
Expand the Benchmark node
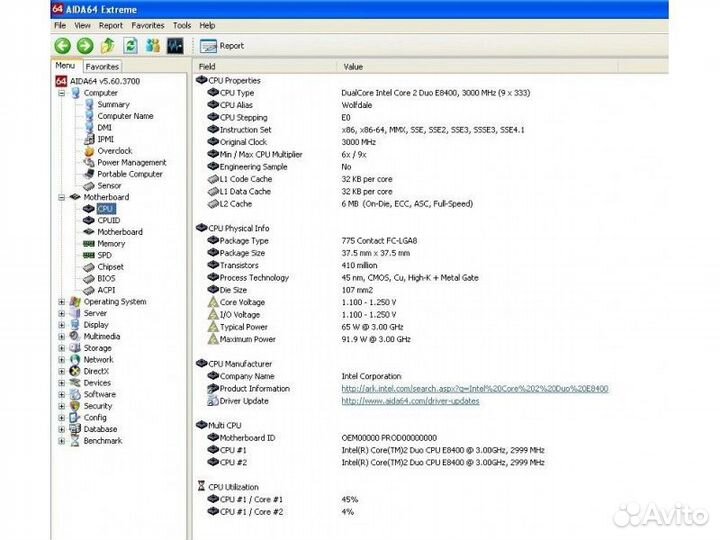[x=62, y=441]
